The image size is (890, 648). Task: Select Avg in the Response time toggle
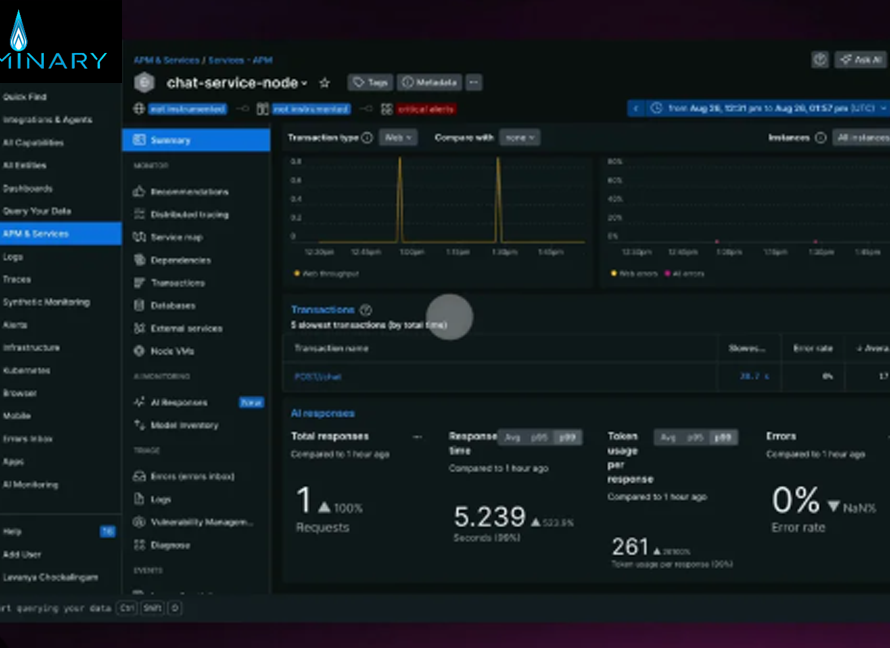(512, 438)
